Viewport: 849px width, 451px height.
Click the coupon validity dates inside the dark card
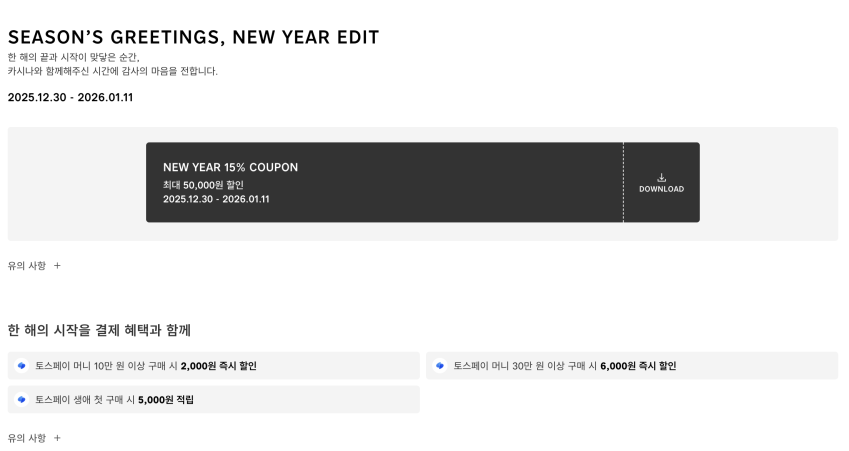click(x=216, y=199)
